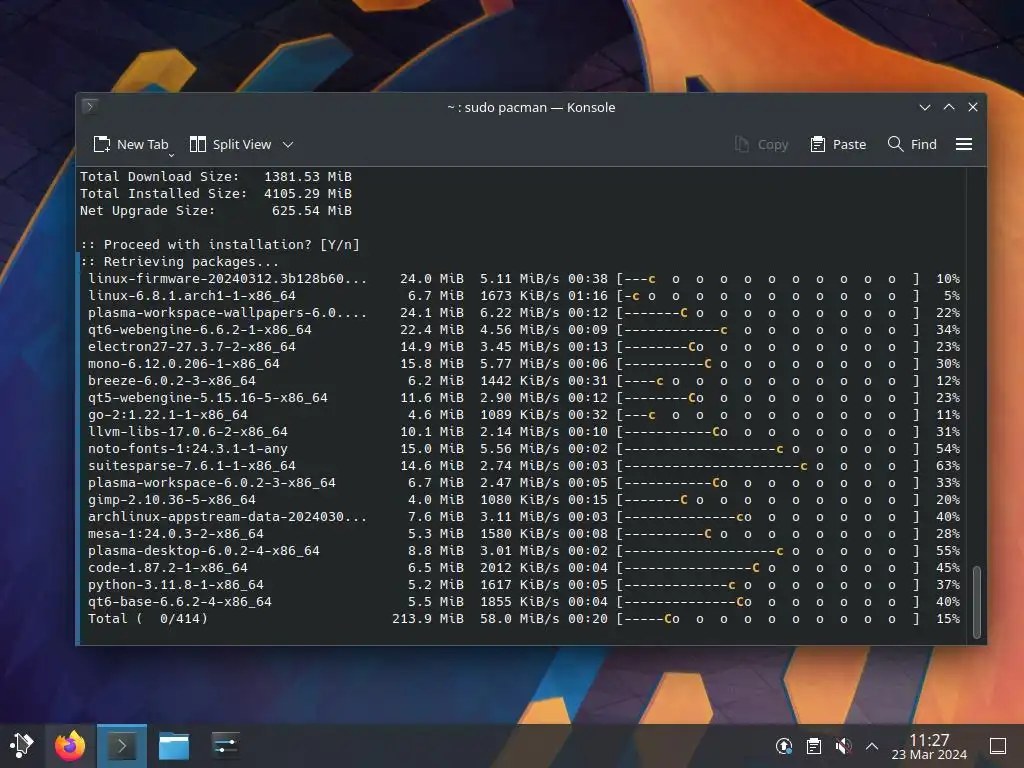
Task: Click the Konsole window icon in titlebar
Action: (x=90, y=106)
